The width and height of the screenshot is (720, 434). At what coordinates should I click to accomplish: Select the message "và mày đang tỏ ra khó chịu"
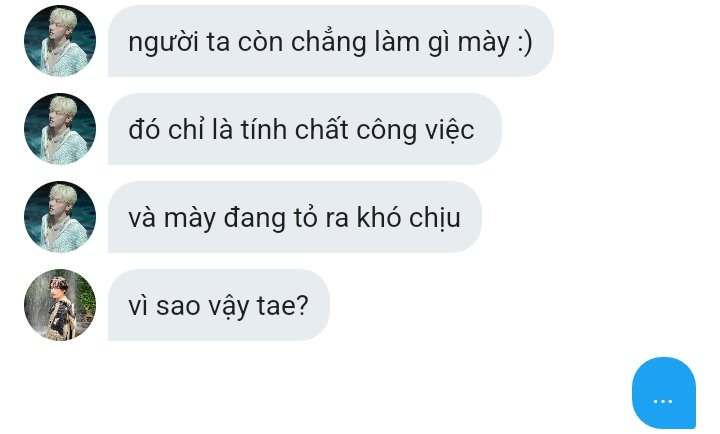[x=295, y=217]
